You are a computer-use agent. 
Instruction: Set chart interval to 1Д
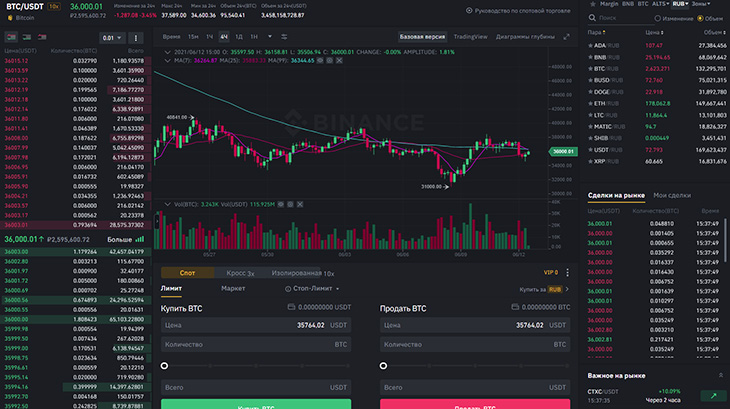239,37
